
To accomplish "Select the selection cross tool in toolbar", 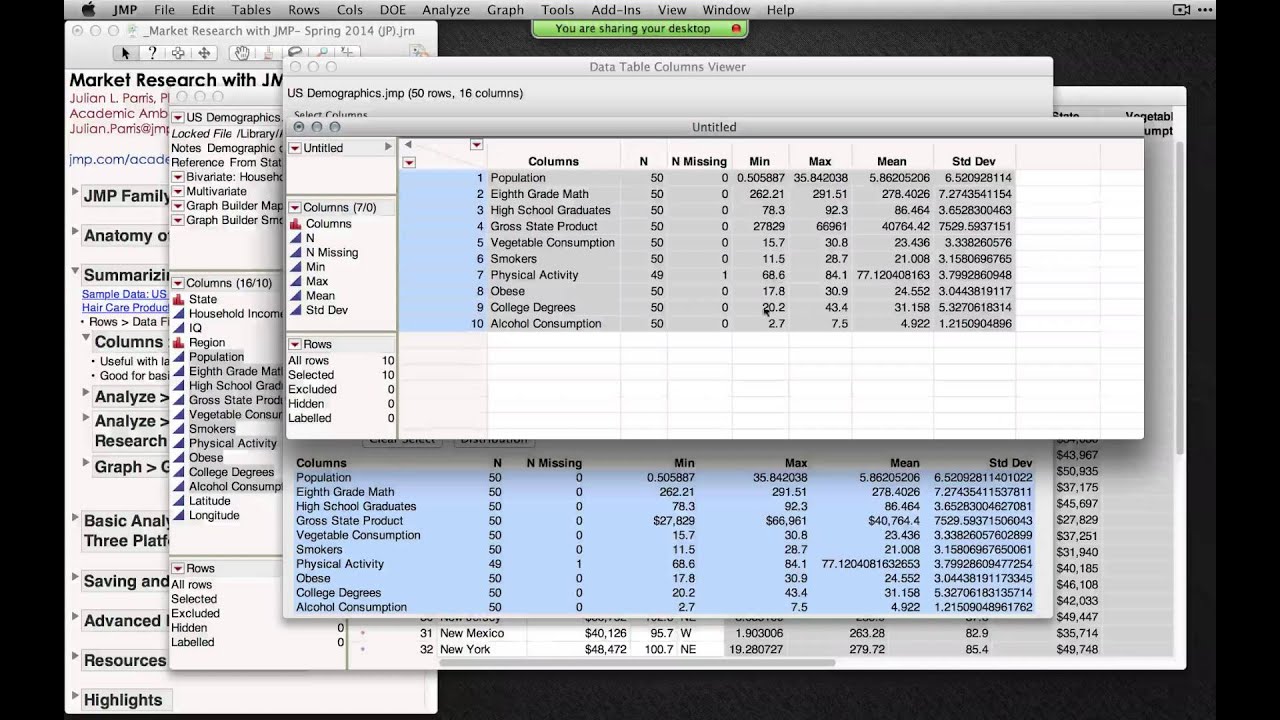I will pos(178,53).
